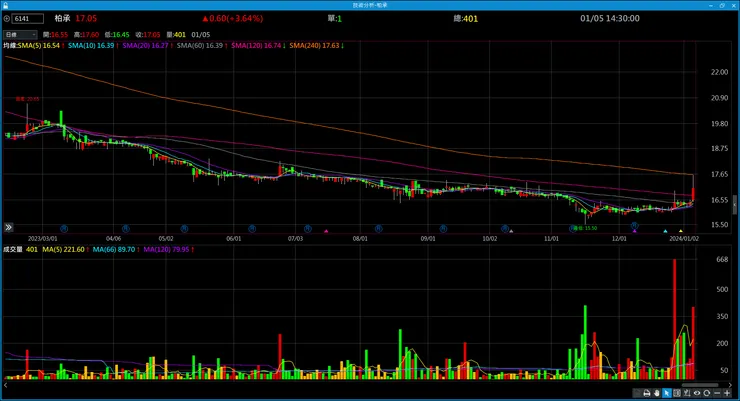
Task: Click the scroll-right arrow under volume chart
Action: pyautogui.click(x=731, y=385)
